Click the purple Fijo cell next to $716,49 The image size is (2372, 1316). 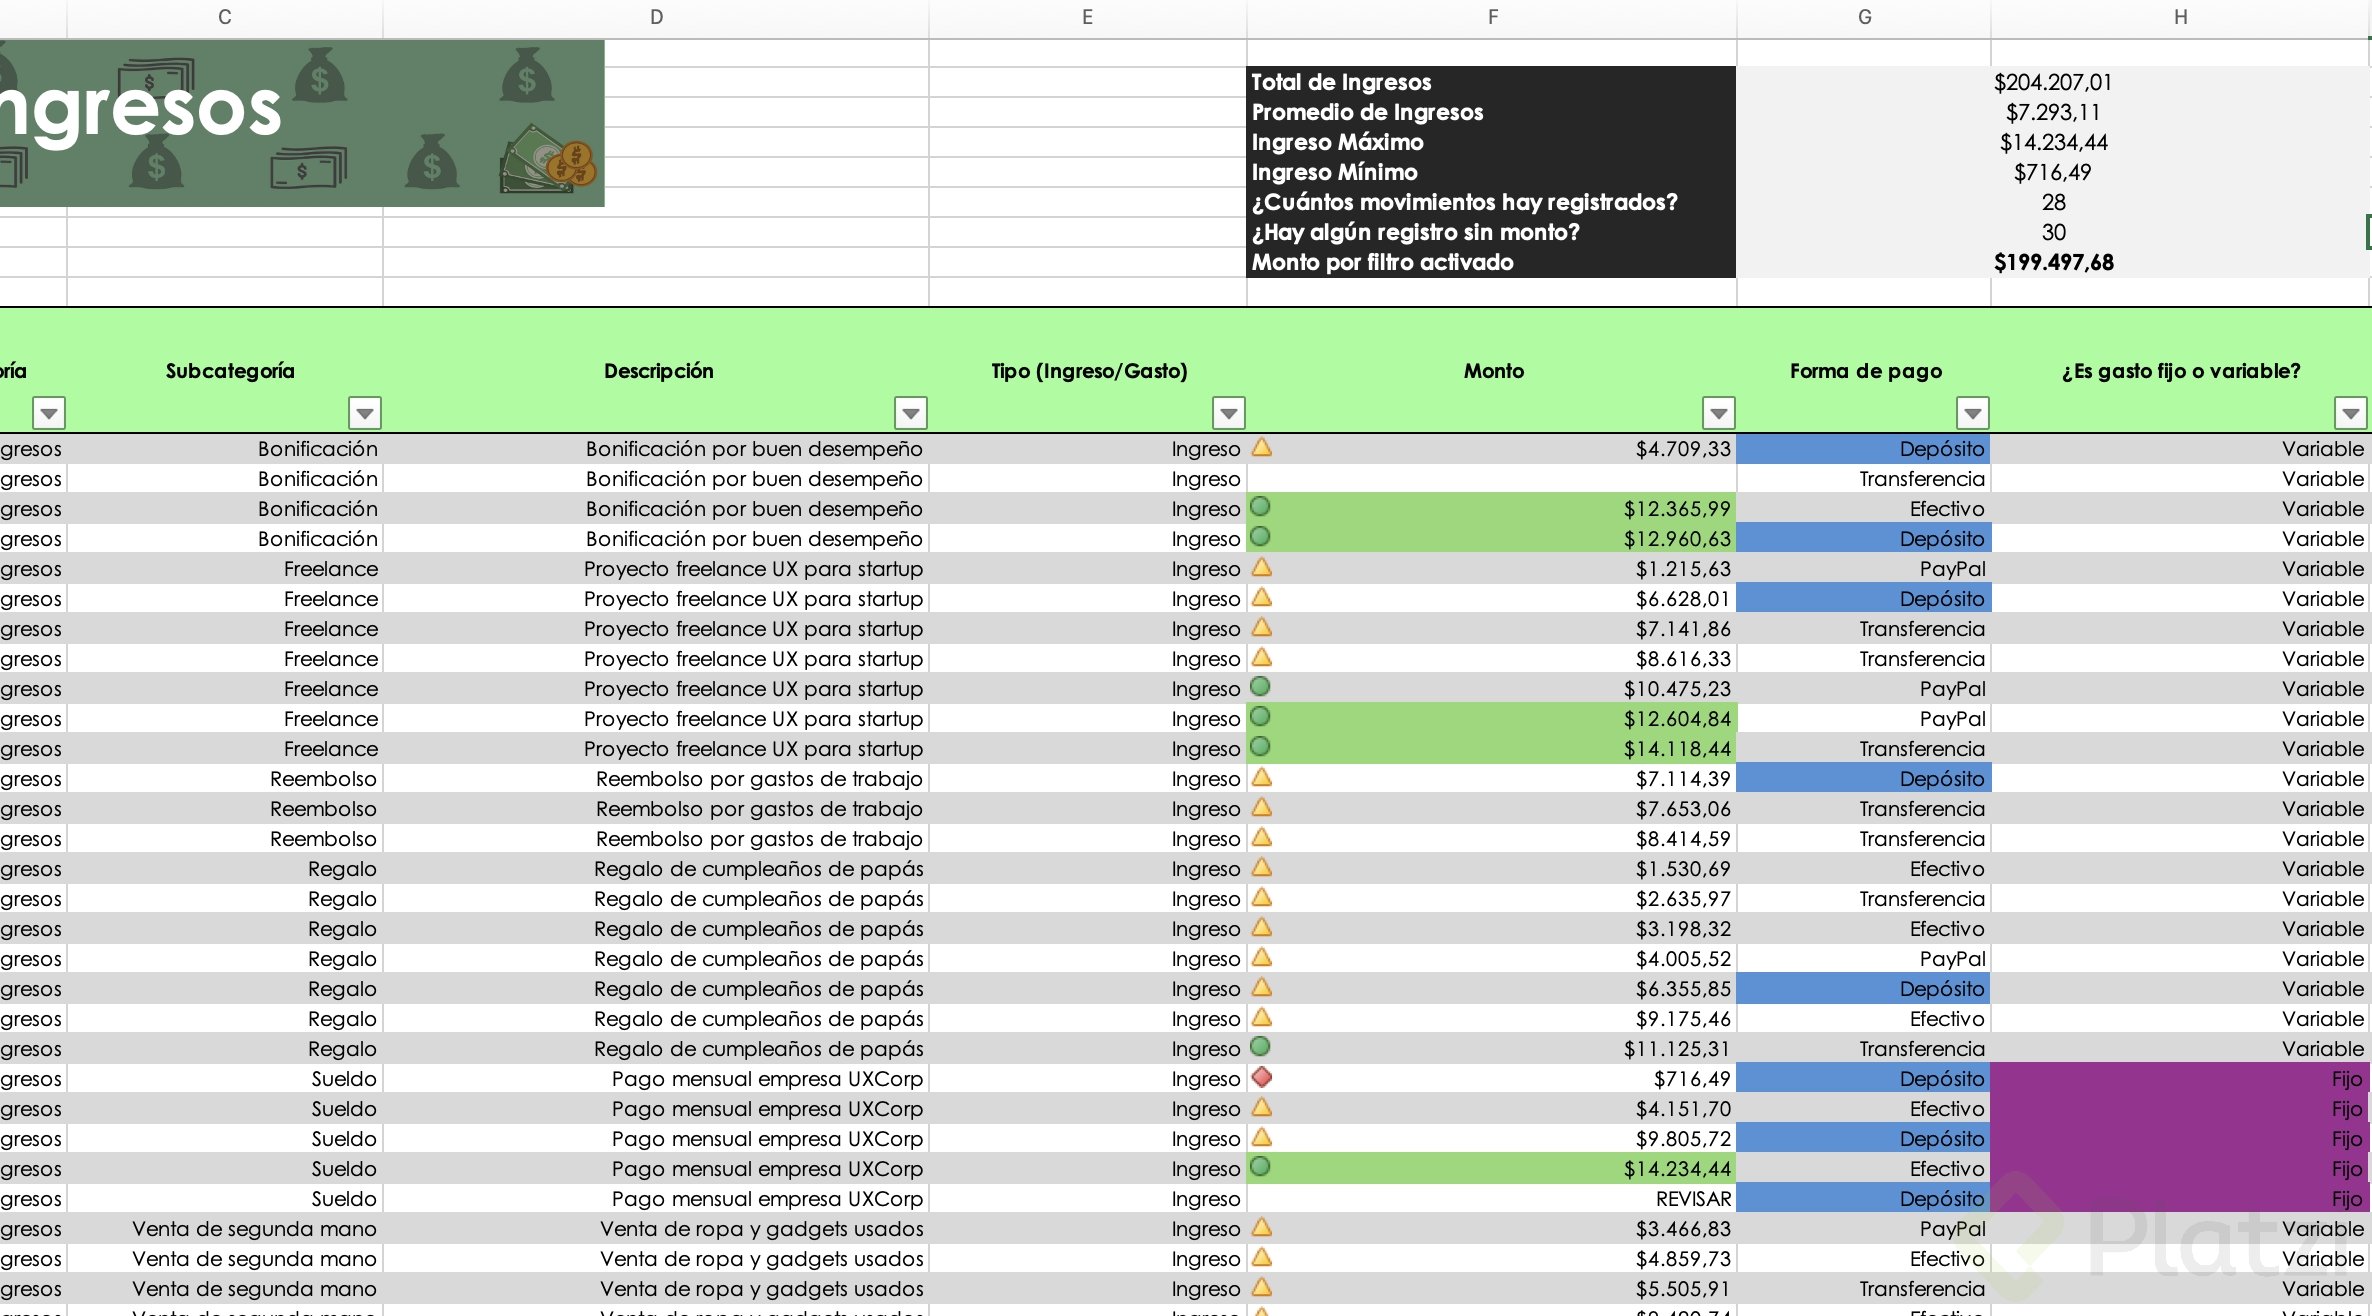click(2180, 1078)
